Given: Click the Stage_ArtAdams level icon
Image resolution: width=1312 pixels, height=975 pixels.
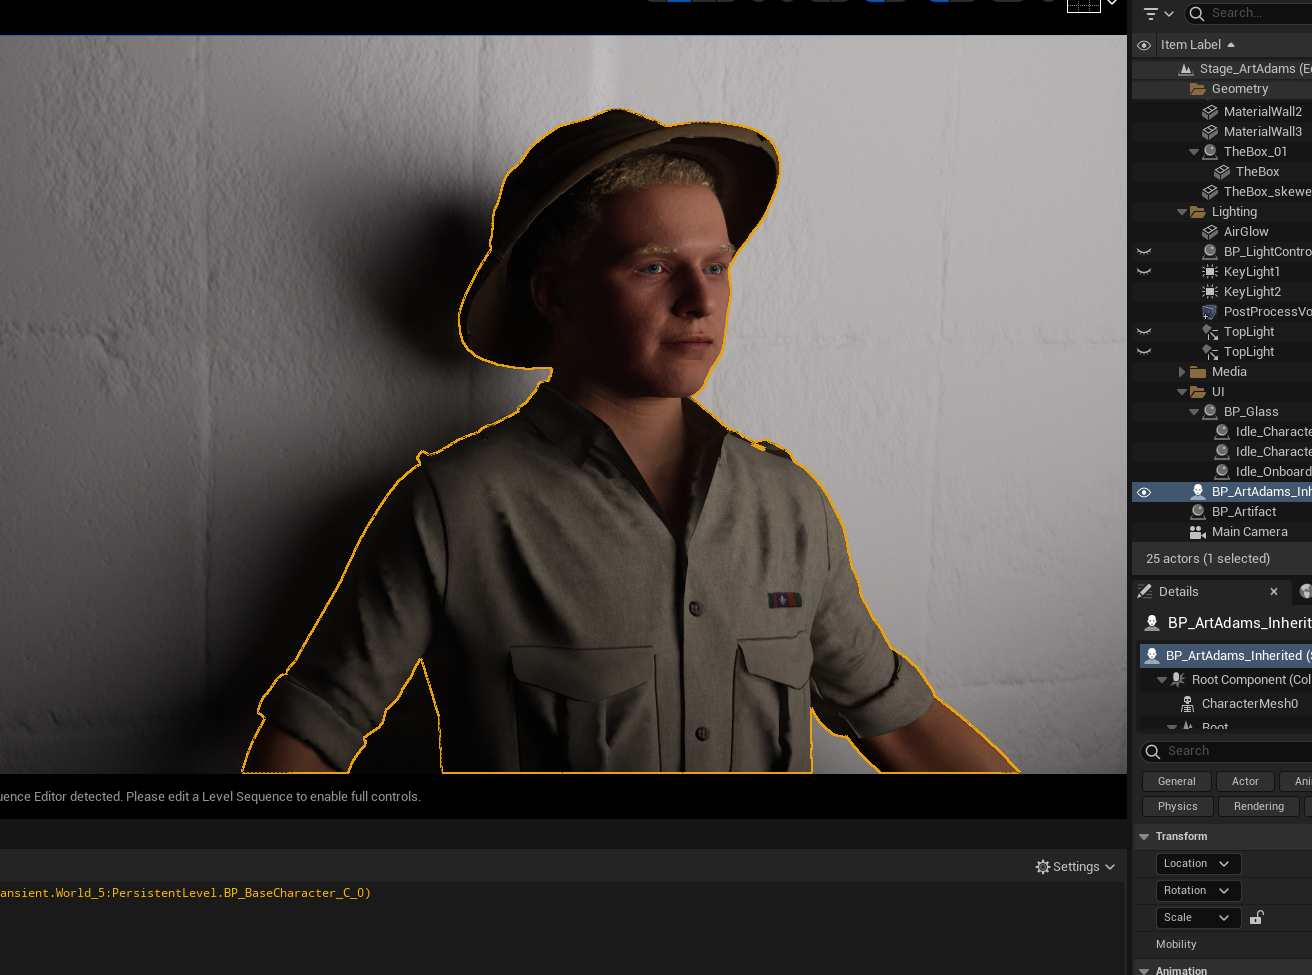Looking at the screenshot, I should (1186, 69).
